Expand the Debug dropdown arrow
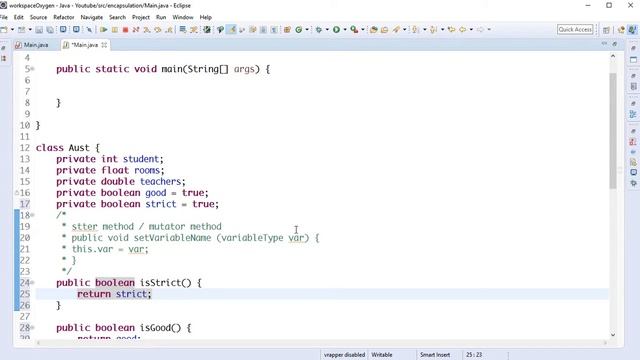This screenshot has height=360, width=640. click(327, 29)
